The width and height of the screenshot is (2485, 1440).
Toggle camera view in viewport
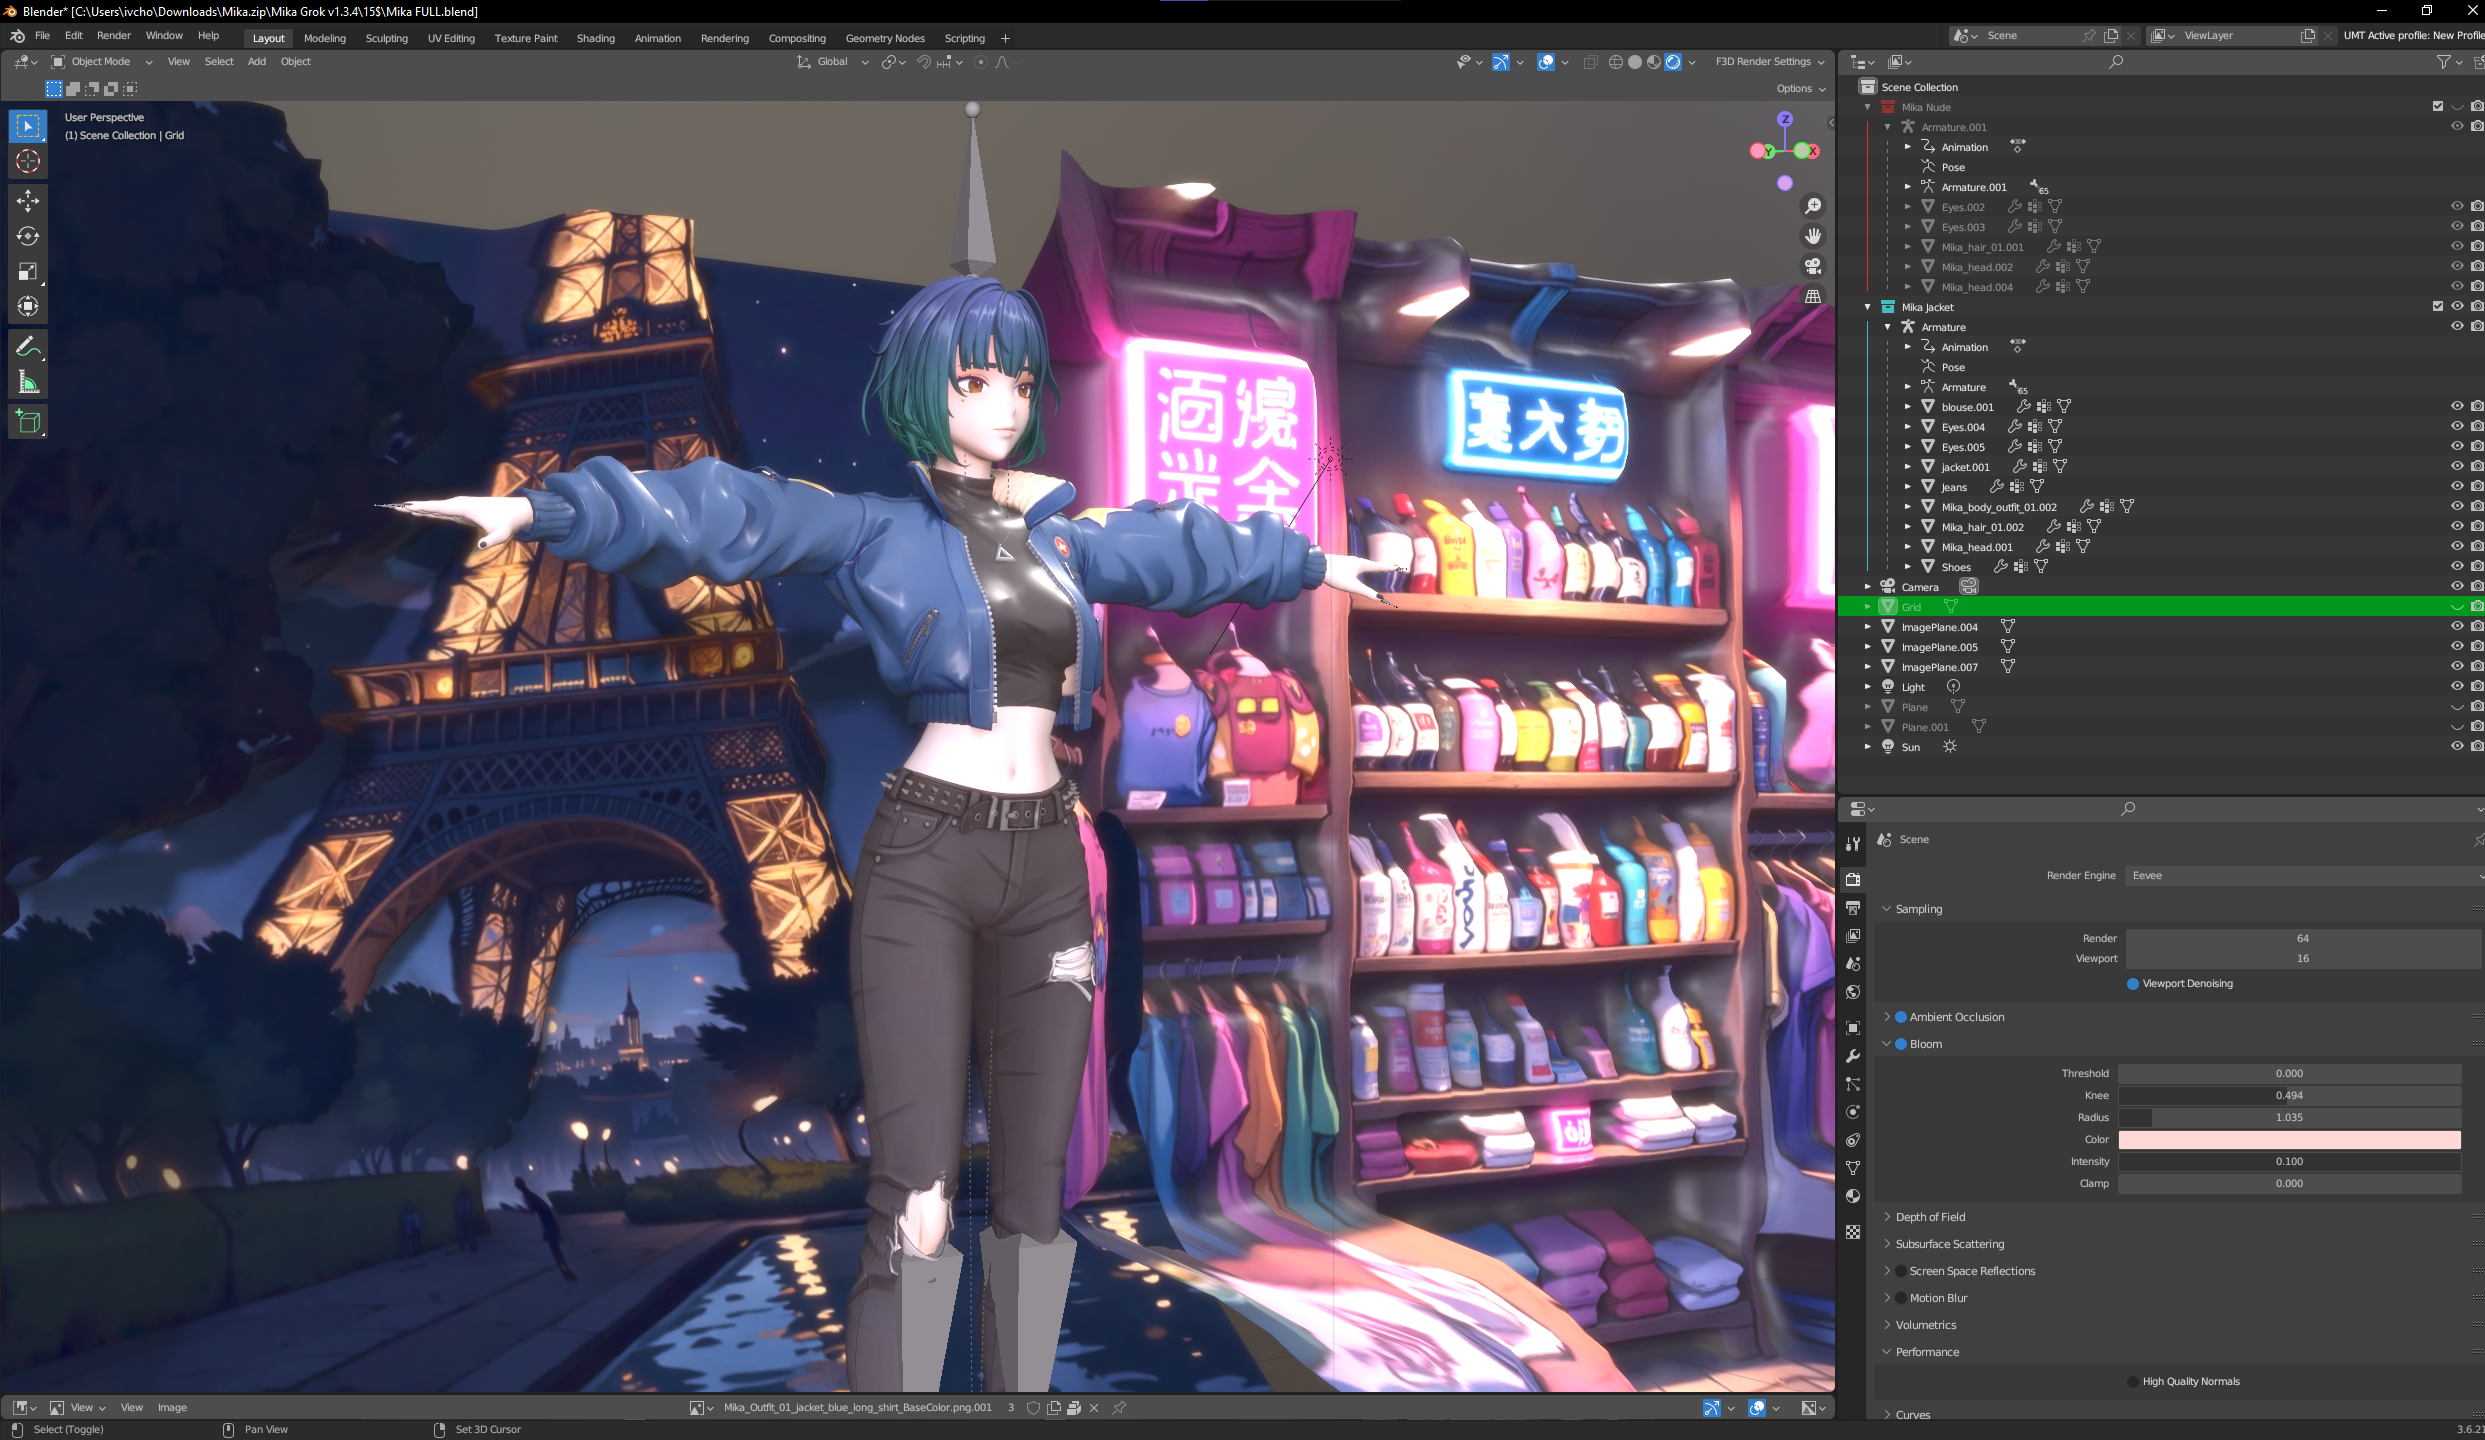[1812, 266]
